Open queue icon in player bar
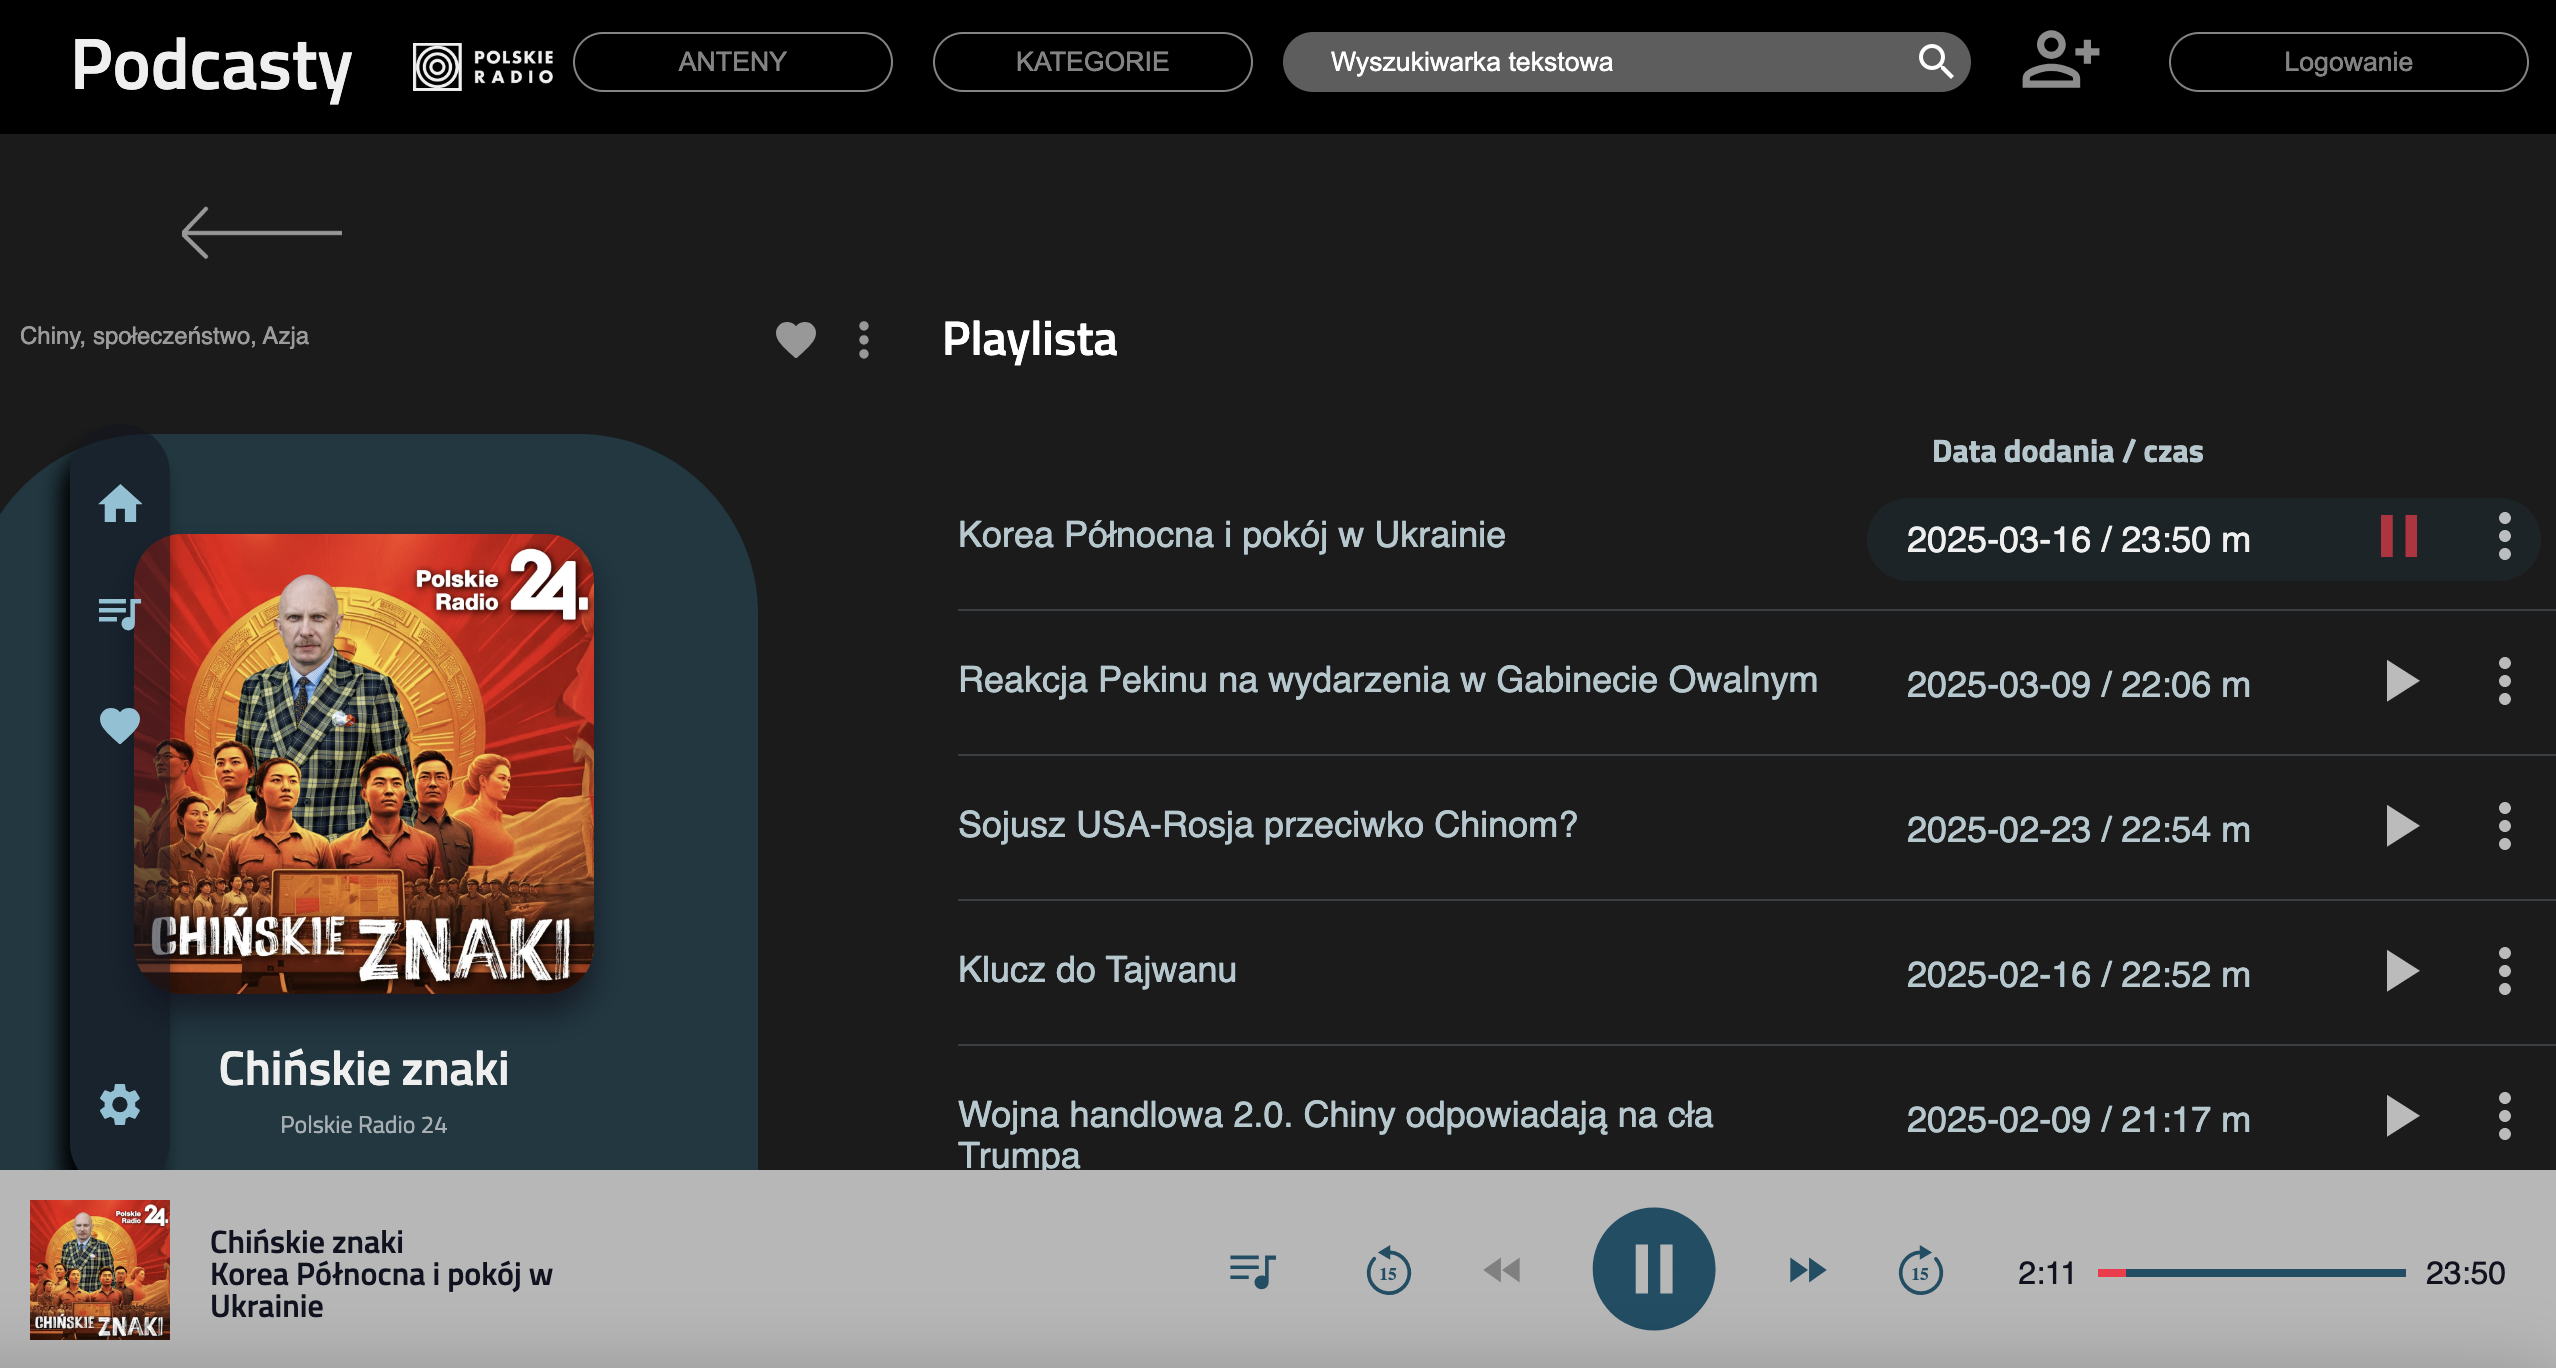 (x=1252, y=1271)
